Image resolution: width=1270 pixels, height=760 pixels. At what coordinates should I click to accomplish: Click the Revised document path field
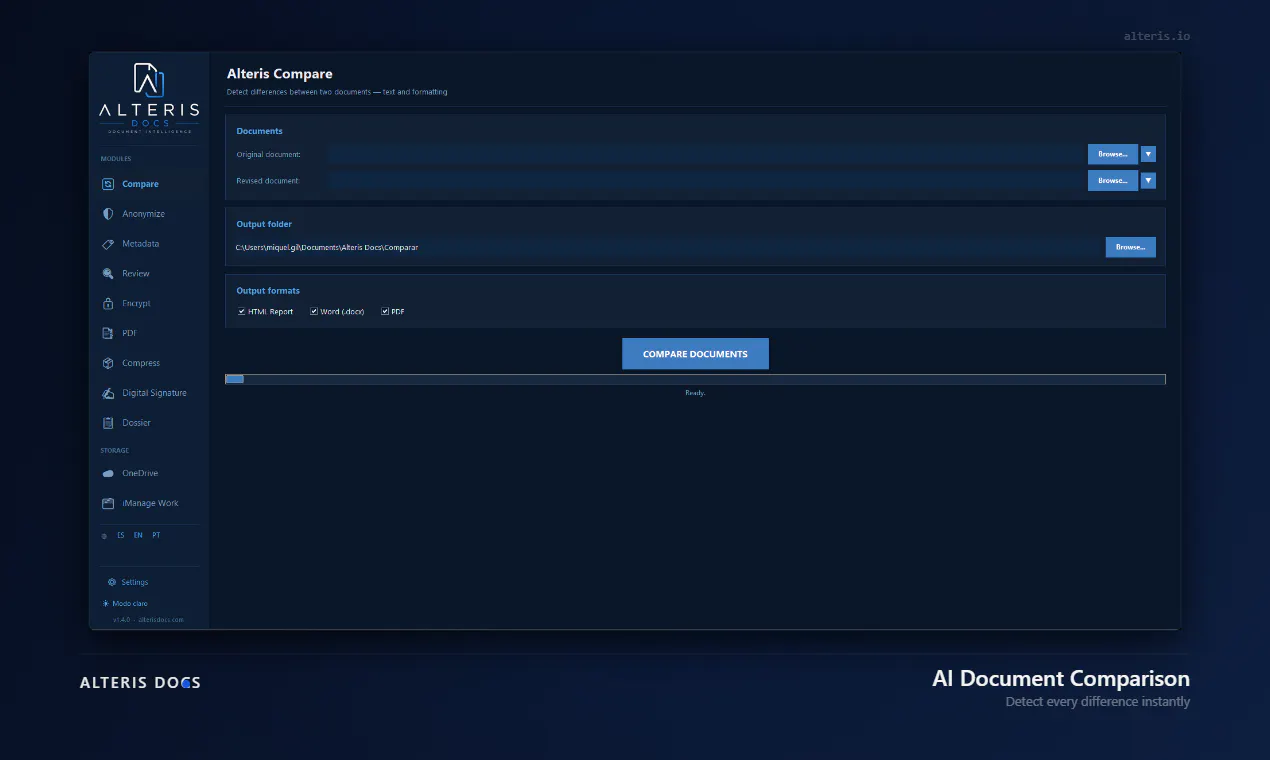click(706, 181)
